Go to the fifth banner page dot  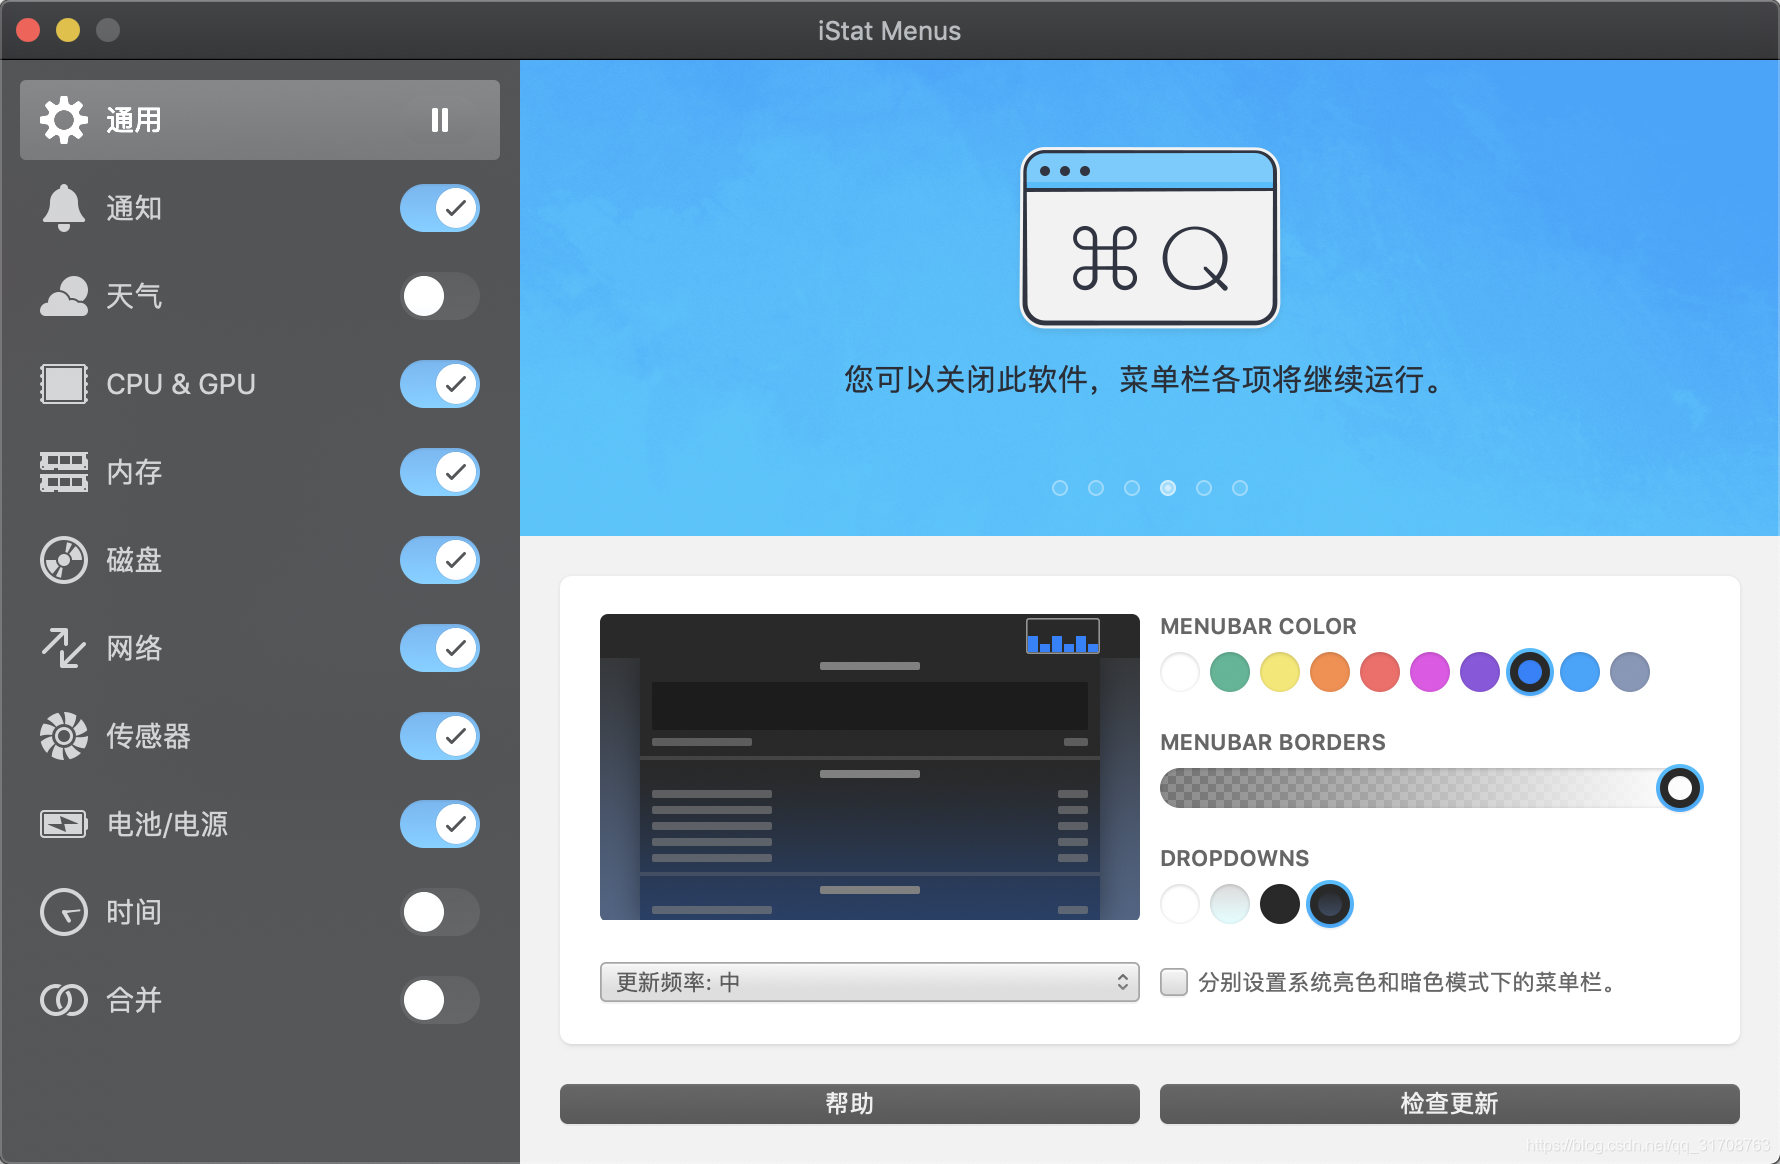[1204, 488]
